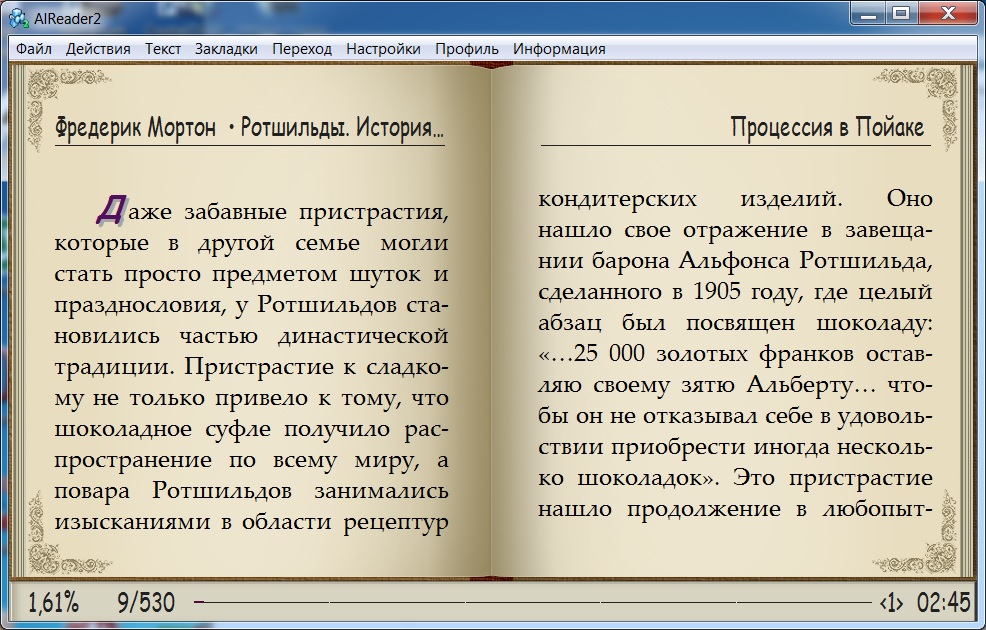Click the word 'празднословия' on left page
The image size is (986, 630).
pos(138,306)
